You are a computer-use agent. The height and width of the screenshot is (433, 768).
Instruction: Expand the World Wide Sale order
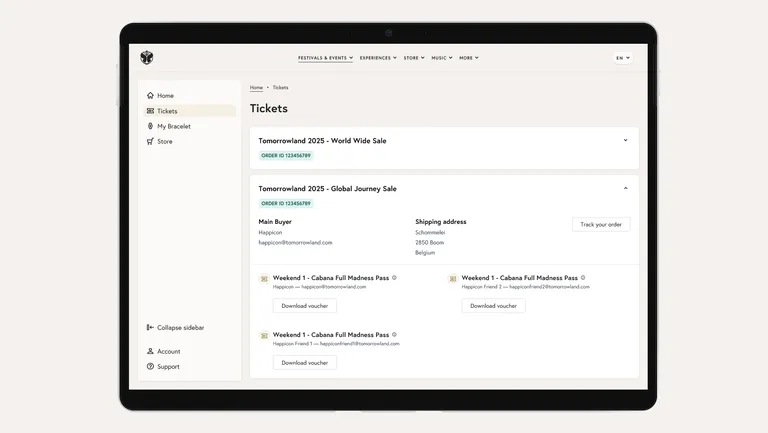[625, 141]
